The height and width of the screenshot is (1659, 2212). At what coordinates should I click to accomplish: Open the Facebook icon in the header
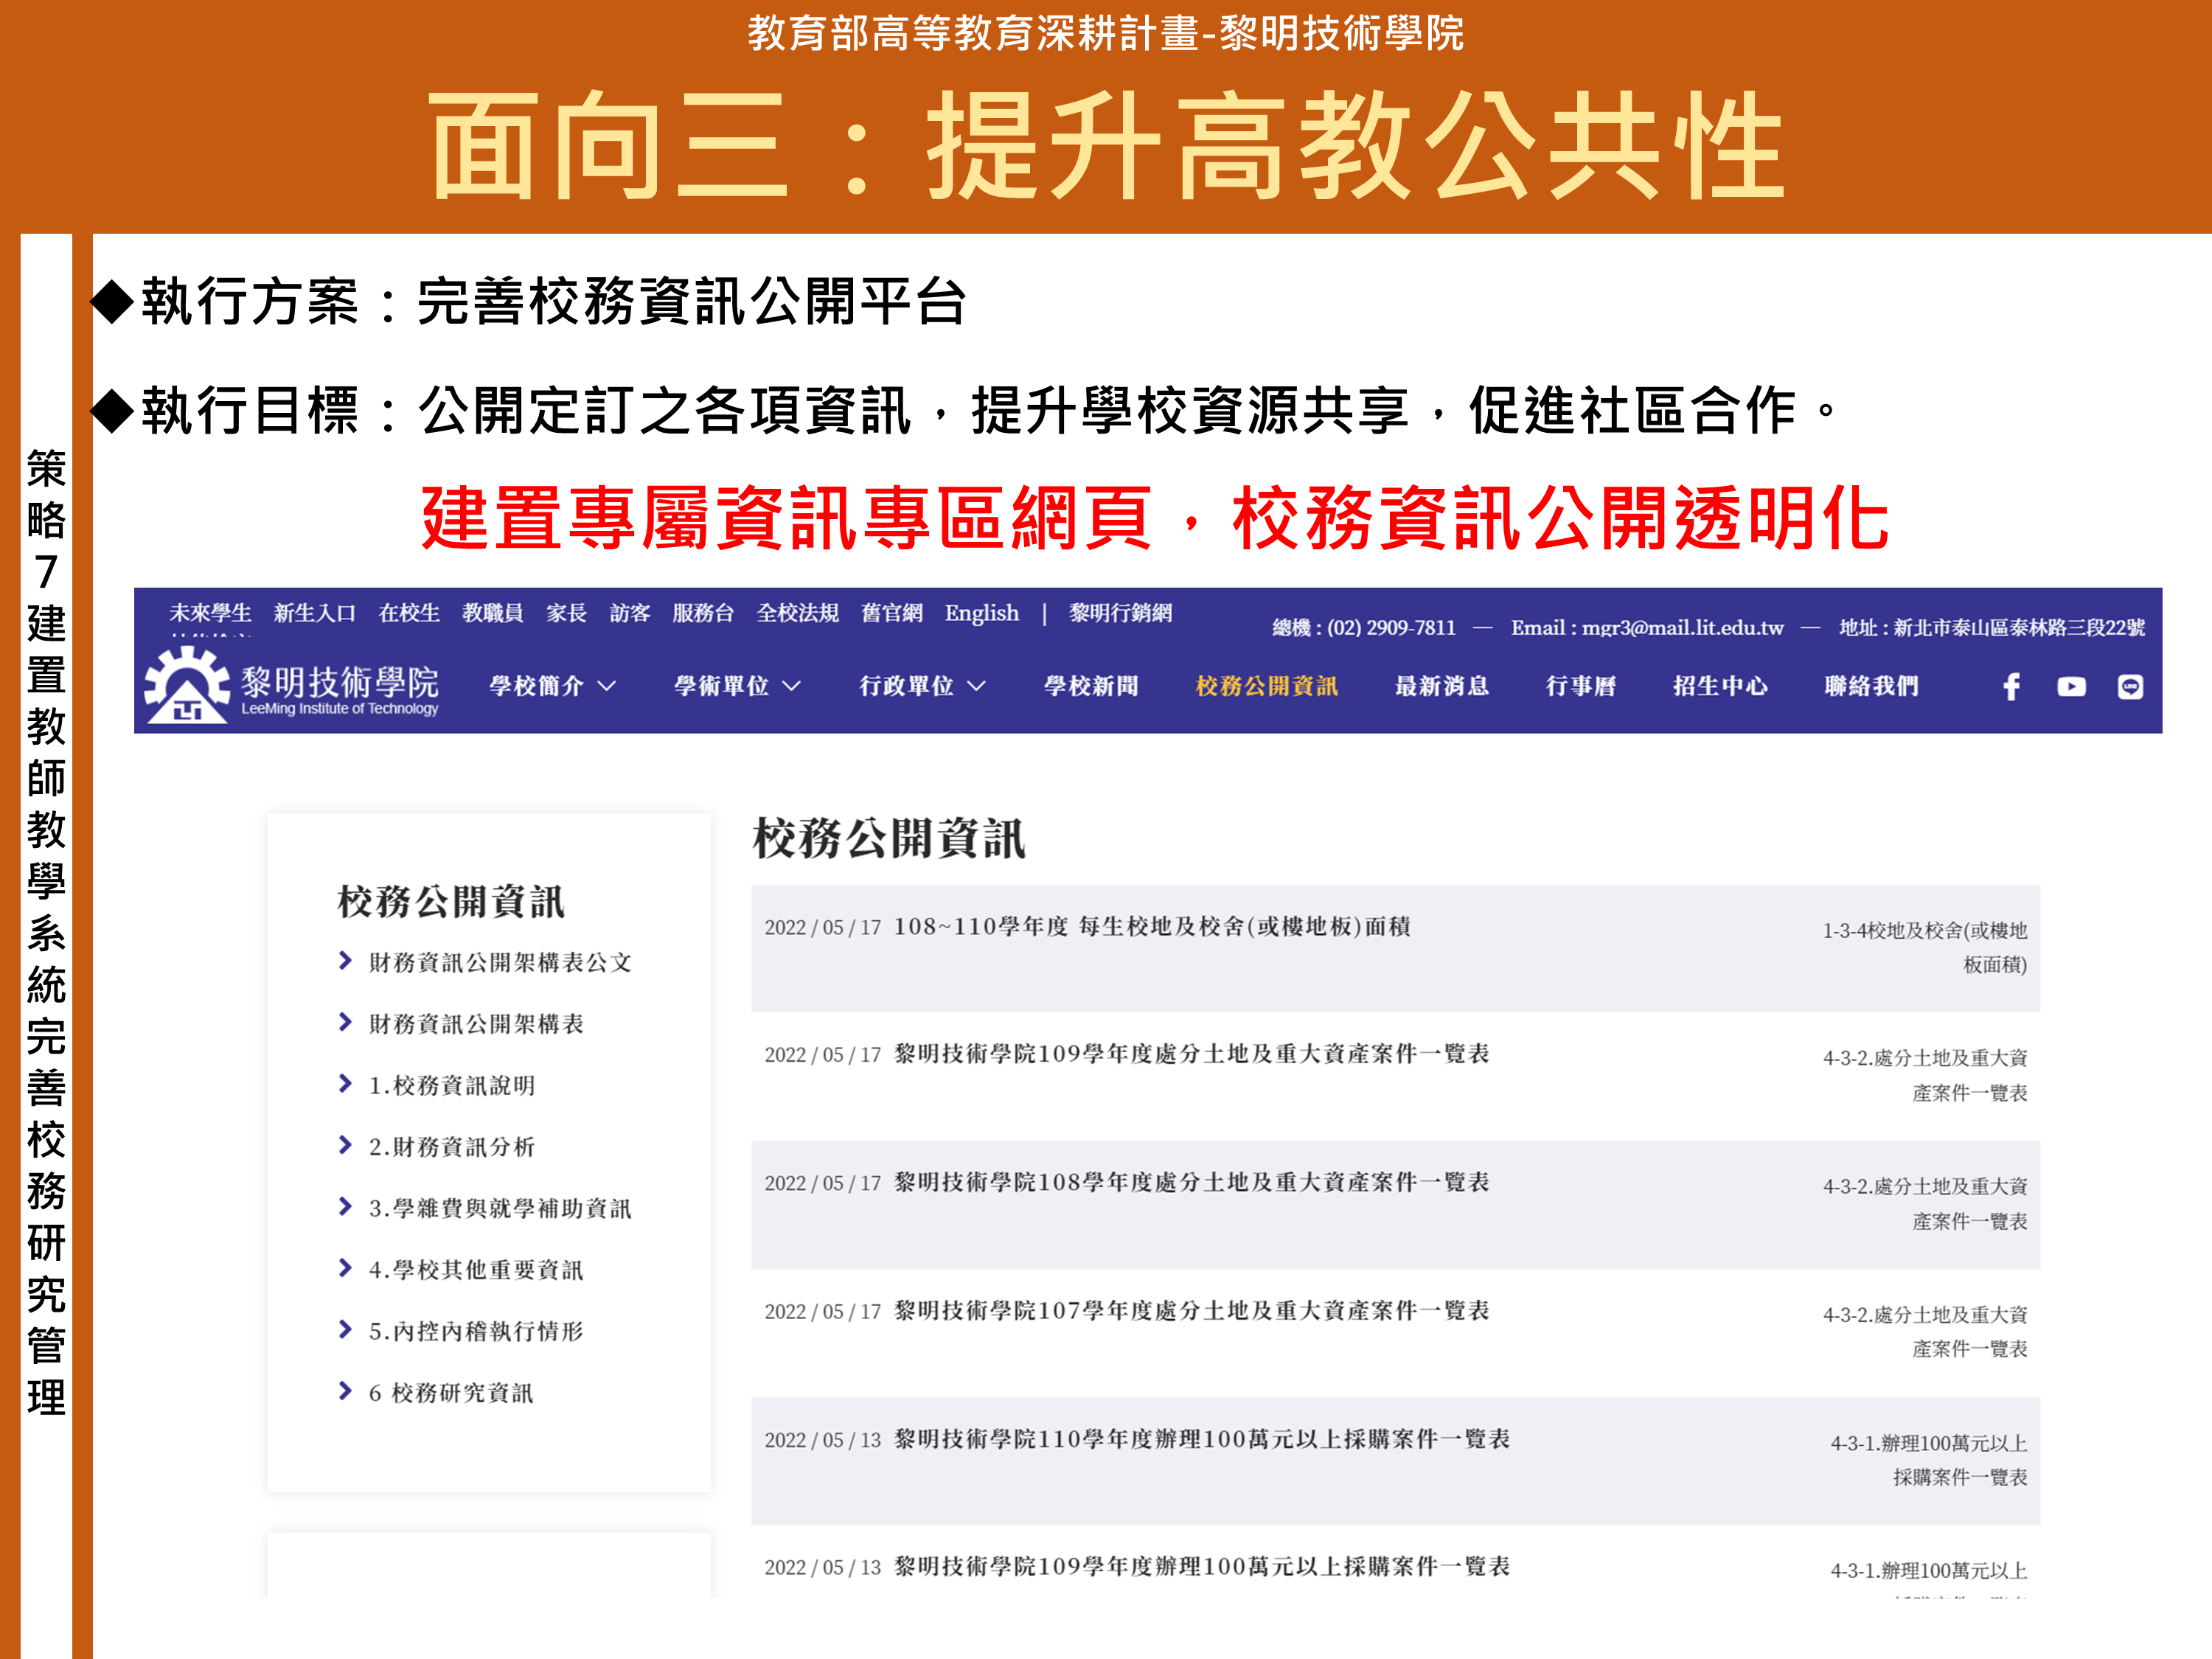click(x=2012, y=686)
